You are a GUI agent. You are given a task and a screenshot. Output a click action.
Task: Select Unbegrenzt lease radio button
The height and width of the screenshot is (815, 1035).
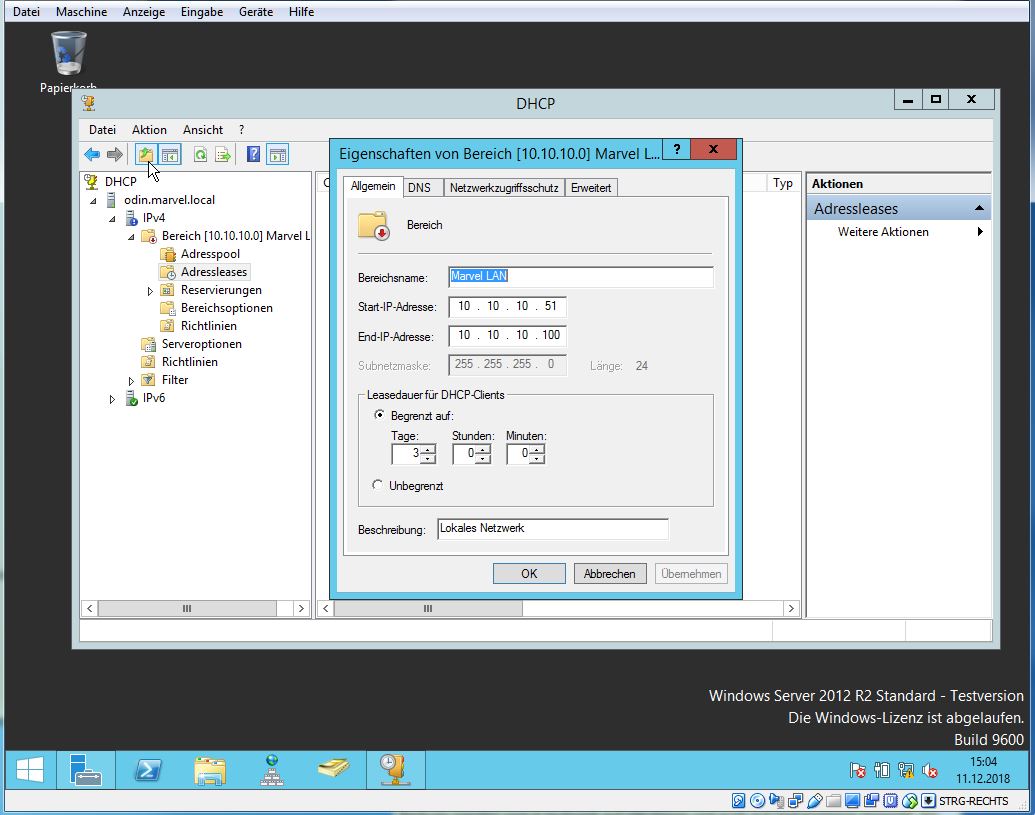tap(377, 485)
